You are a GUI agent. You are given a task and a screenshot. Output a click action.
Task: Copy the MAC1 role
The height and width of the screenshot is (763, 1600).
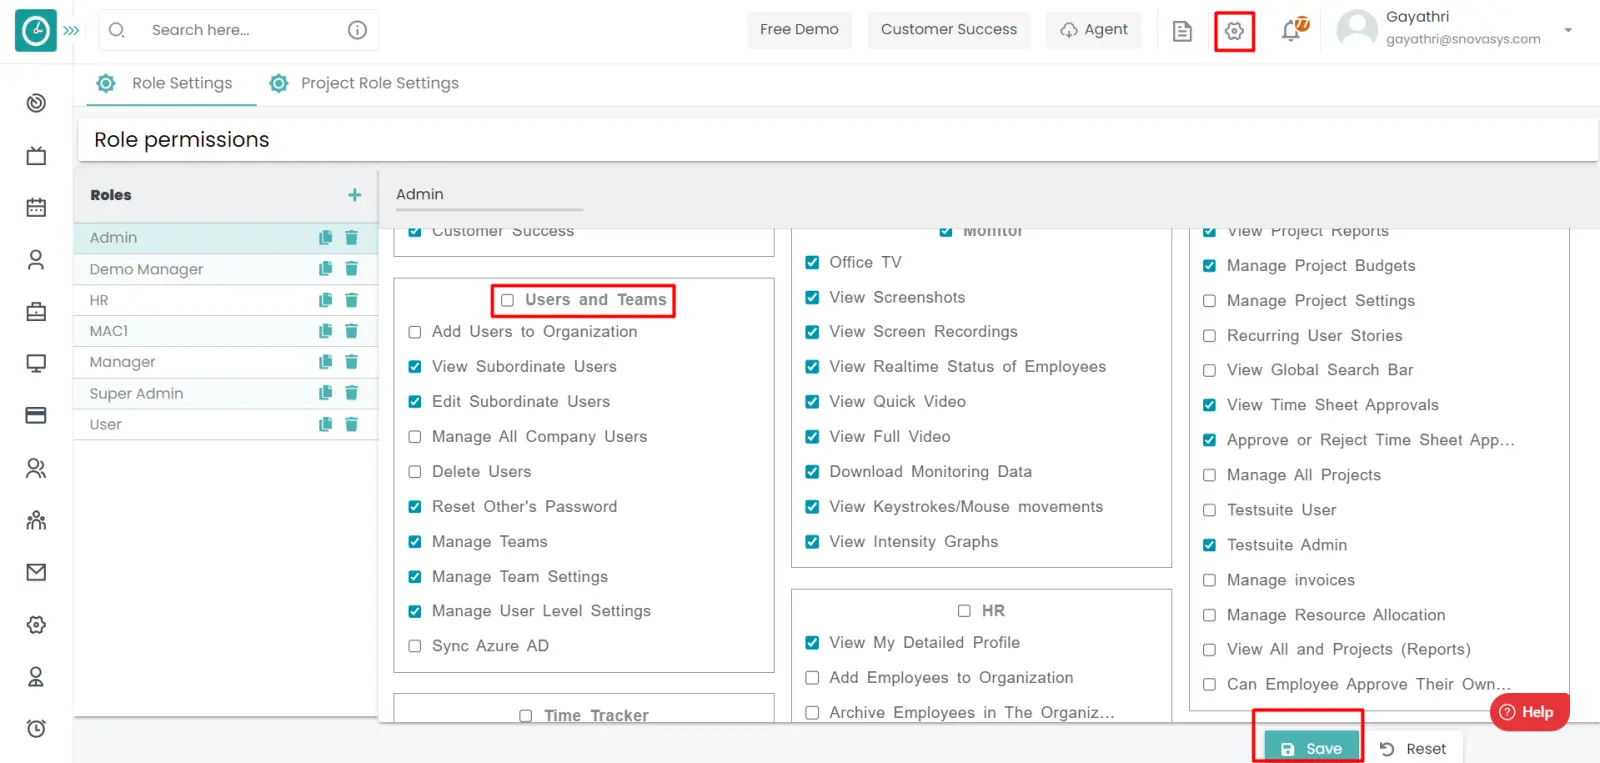325,331
